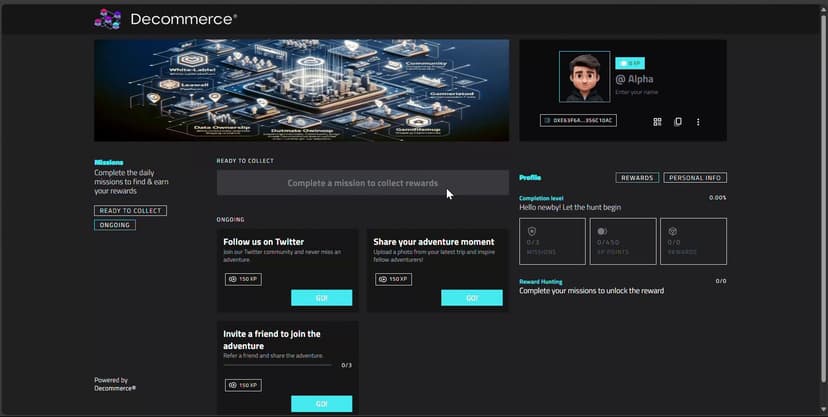This screenshot has height=417, width=828.
Task: Open the QR code icon
Action: tap(658, 122)
